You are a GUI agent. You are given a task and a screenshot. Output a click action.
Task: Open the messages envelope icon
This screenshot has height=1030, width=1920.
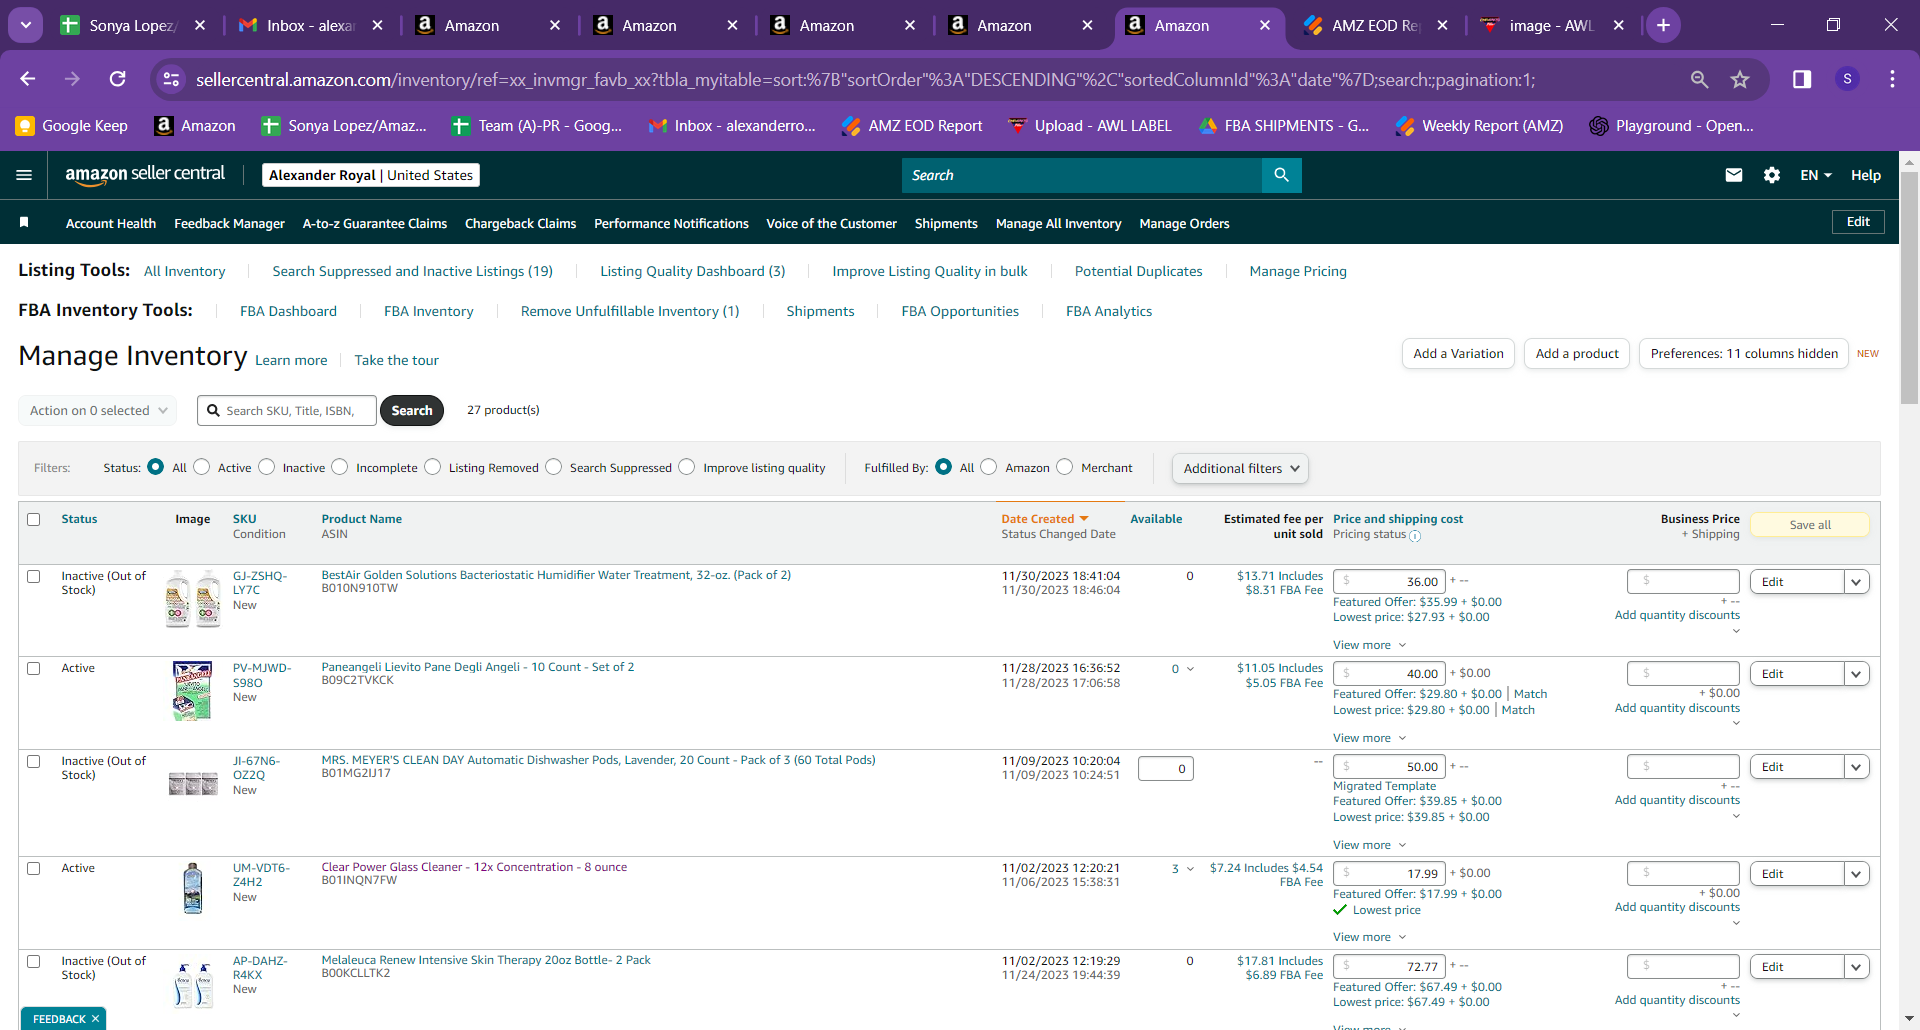[x=1734, y=175]
